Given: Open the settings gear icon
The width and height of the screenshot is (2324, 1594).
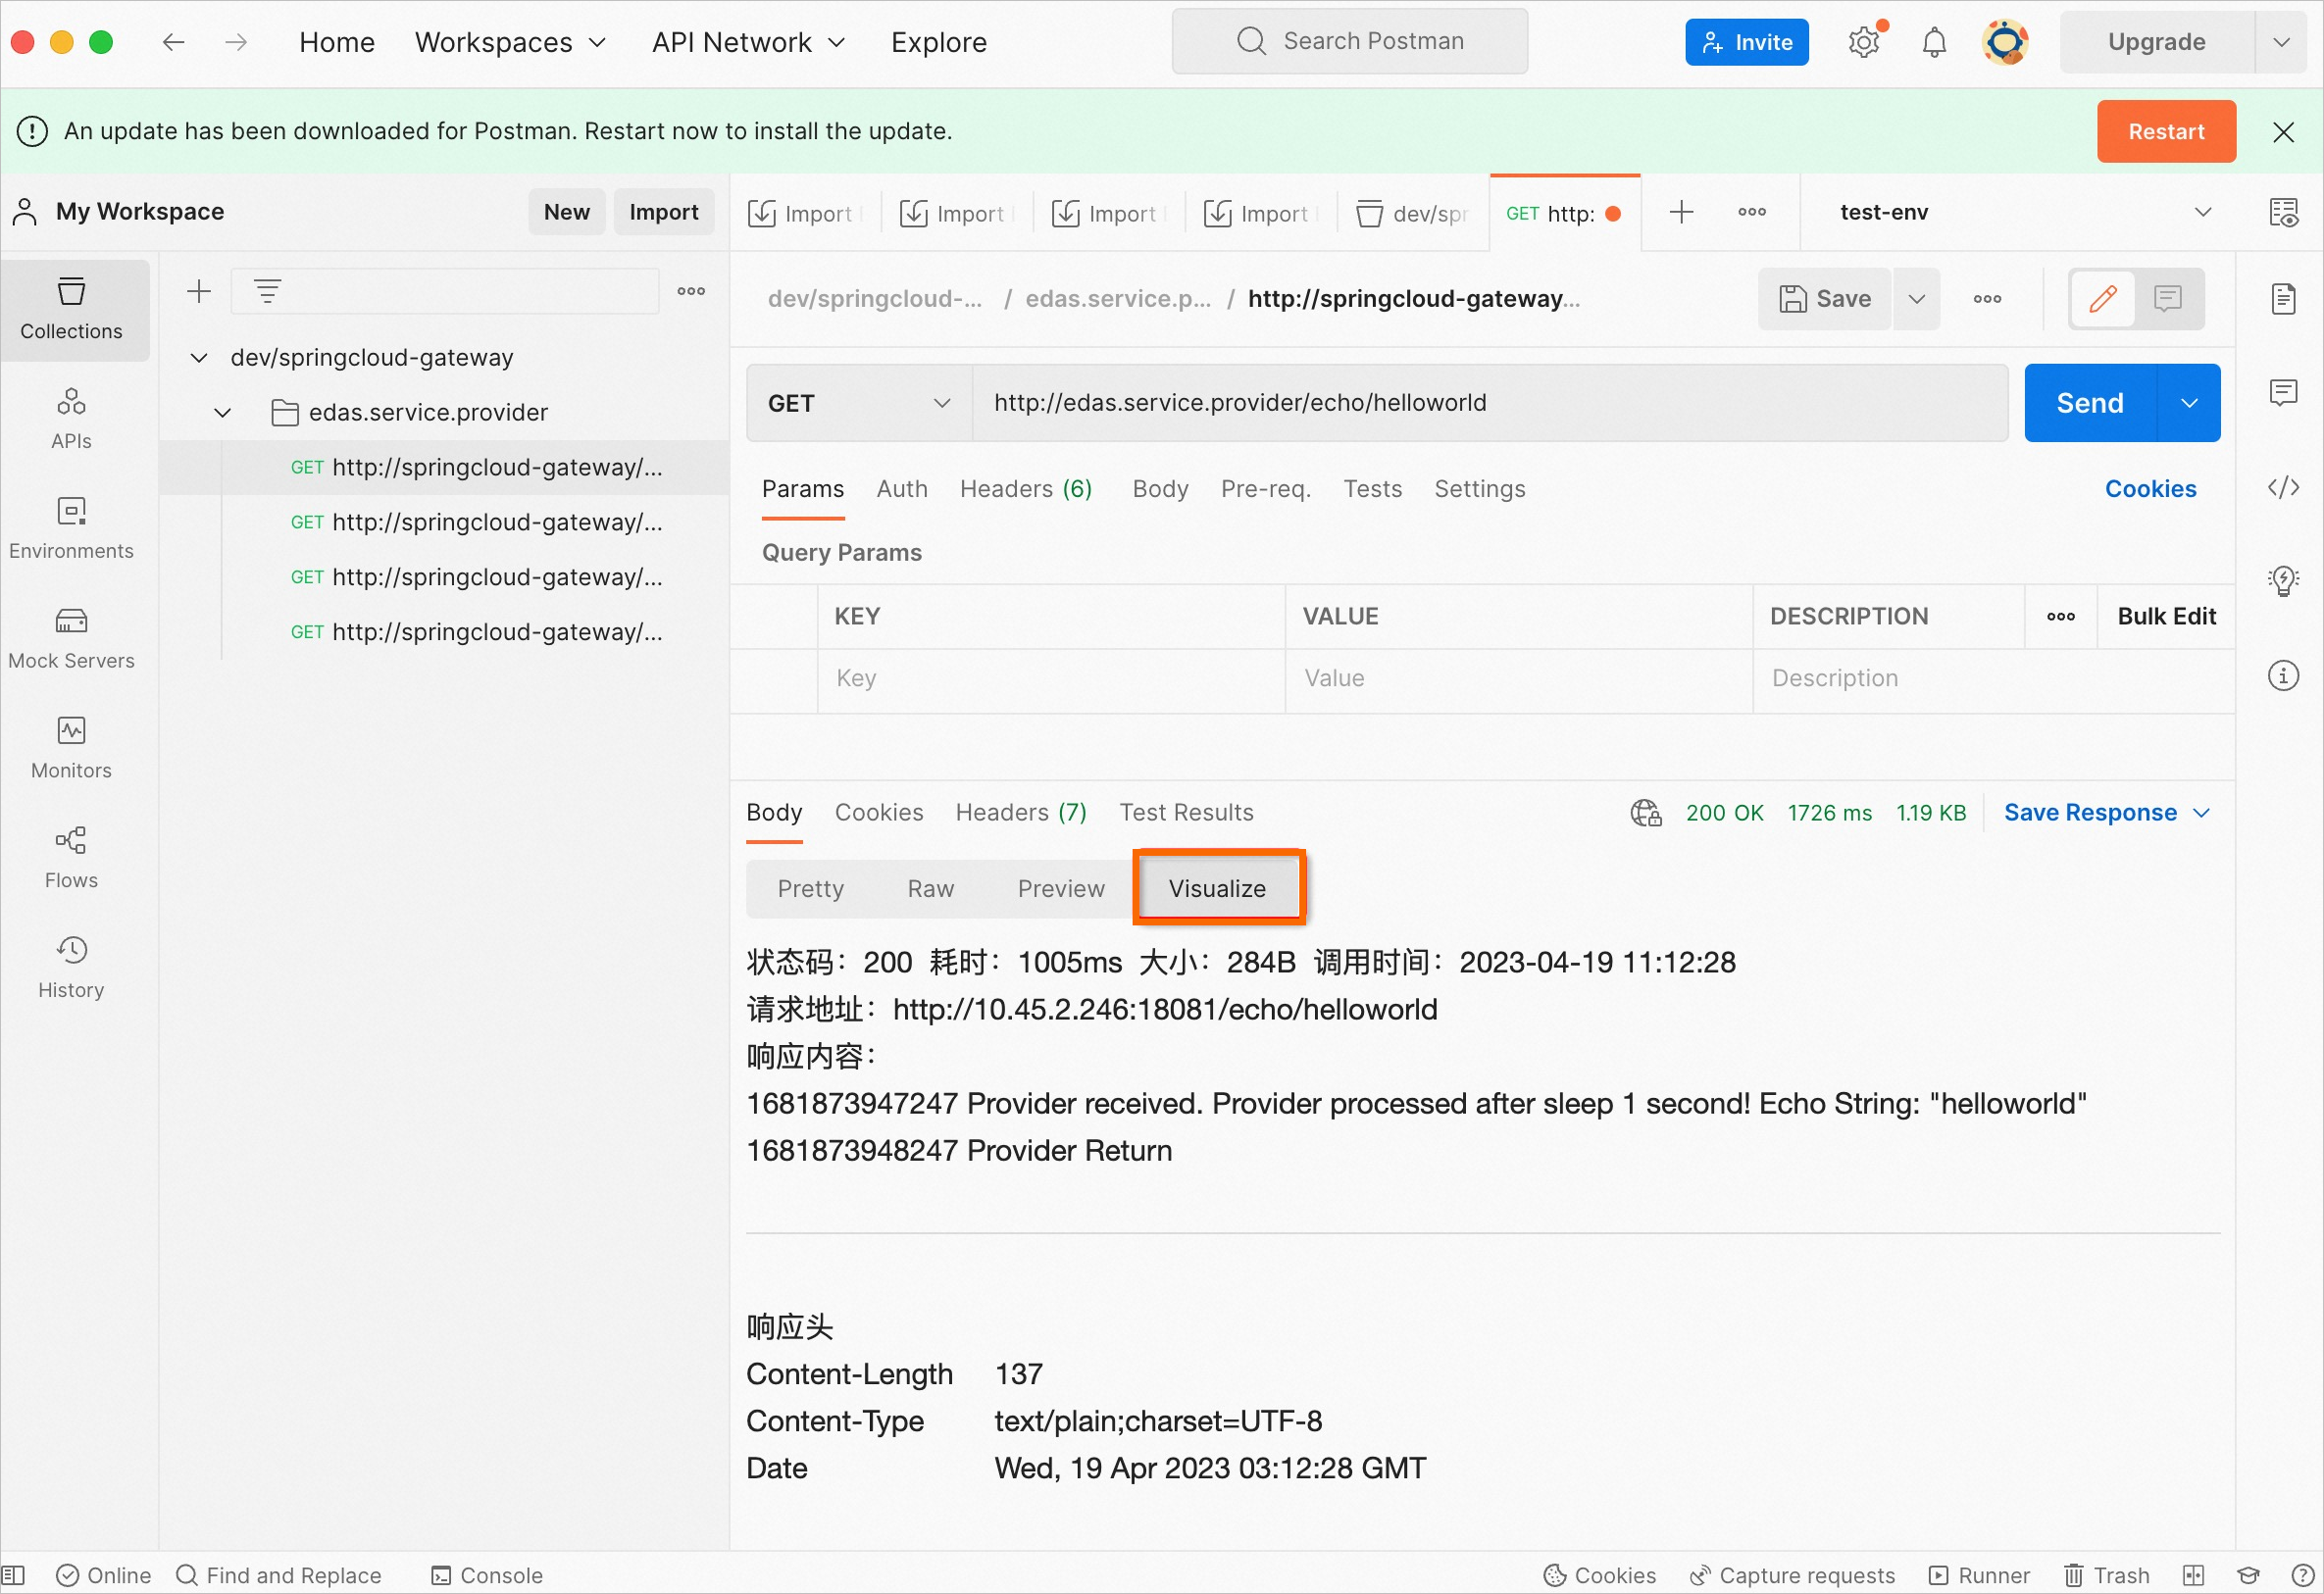Looking at the screenshot, I should tap(1864, 42).
